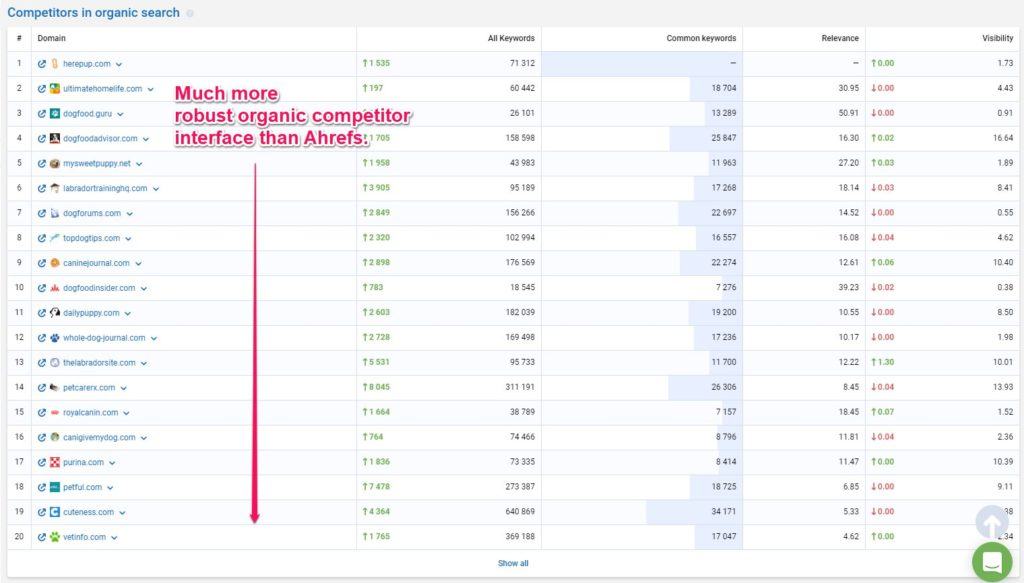Open the whole-dog-journal.com domain link
This screenshot has width=1024, height=583.
(104, 338)
